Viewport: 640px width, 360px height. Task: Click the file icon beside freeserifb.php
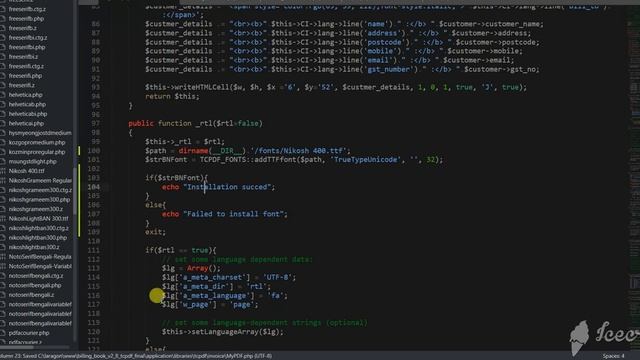[3, 18]
